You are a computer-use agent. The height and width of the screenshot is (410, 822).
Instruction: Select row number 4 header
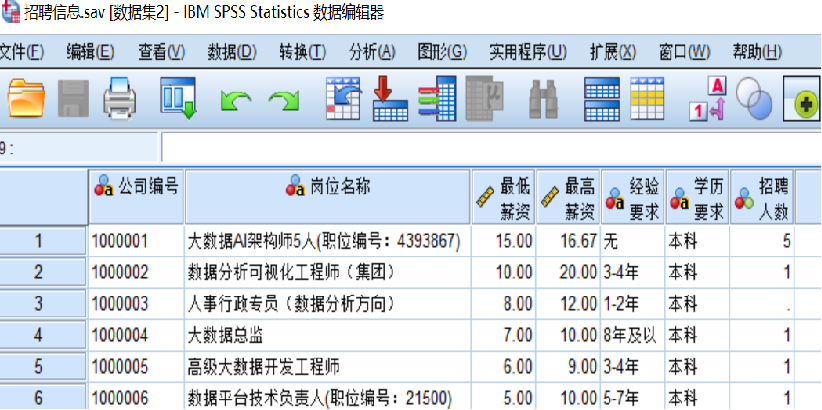43,336
